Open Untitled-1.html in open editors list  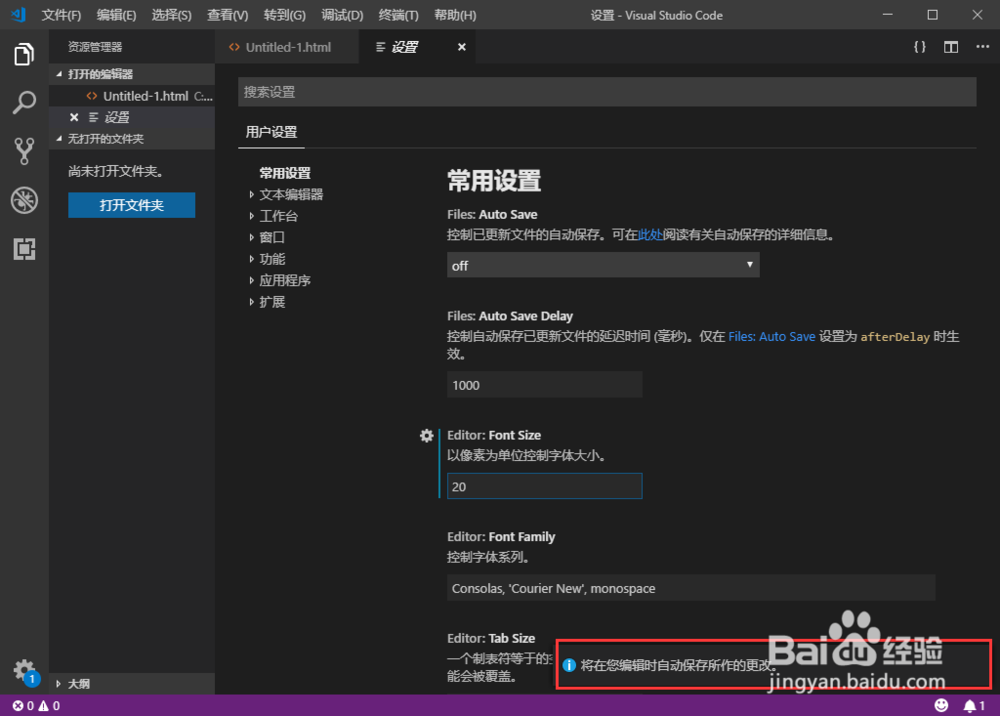(x=132, y=96)
